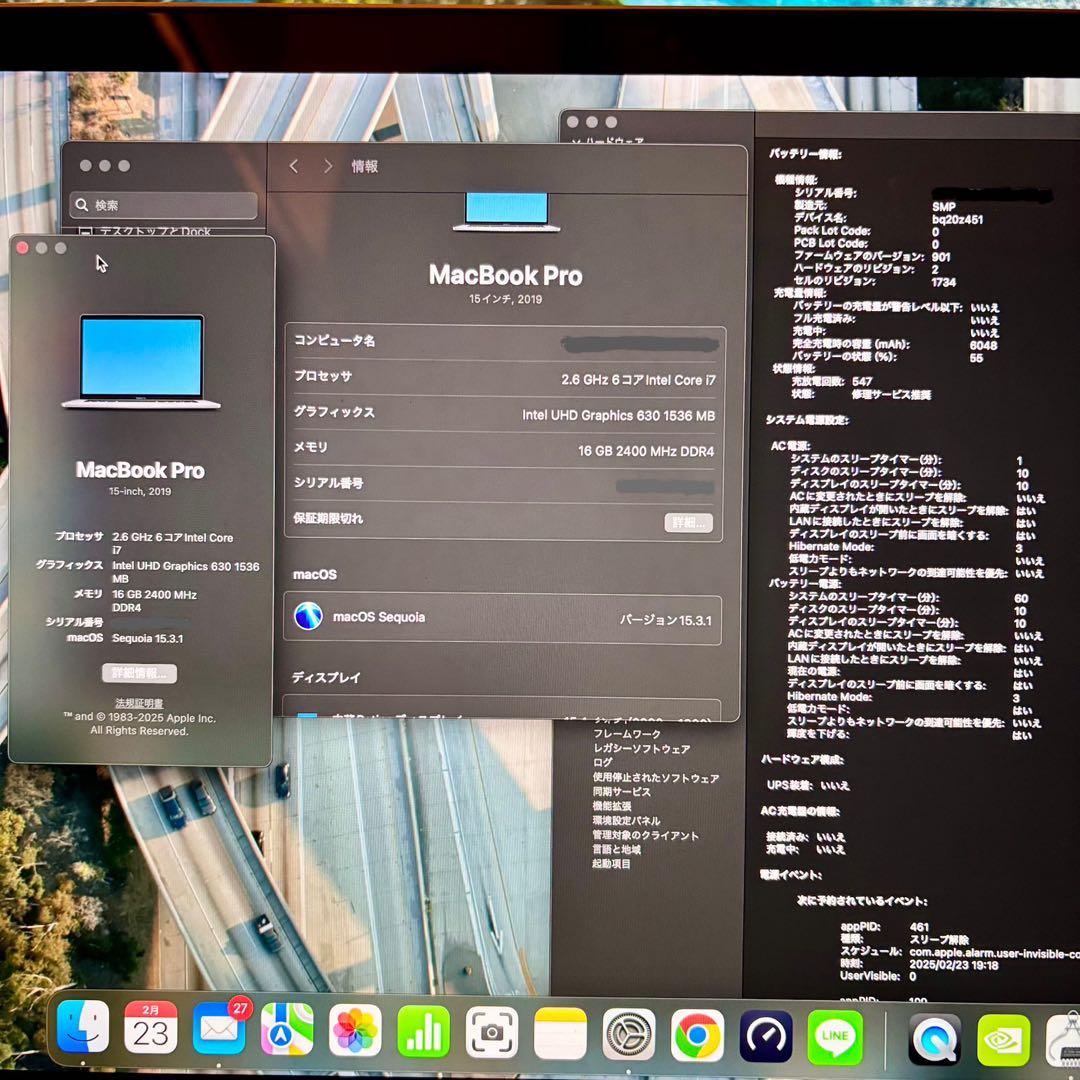Select 同期サービス in System Information sidebar
This screenshot has width=1080, height=1080.
click(x=621, y=791)
